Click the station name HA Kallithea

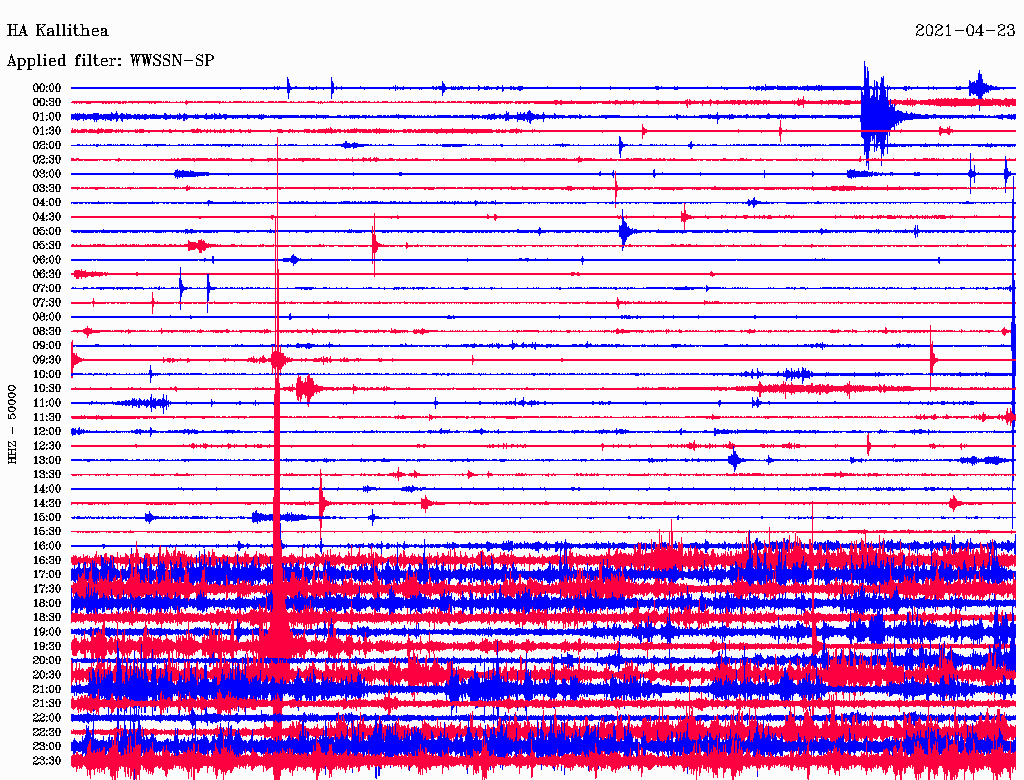57,31
